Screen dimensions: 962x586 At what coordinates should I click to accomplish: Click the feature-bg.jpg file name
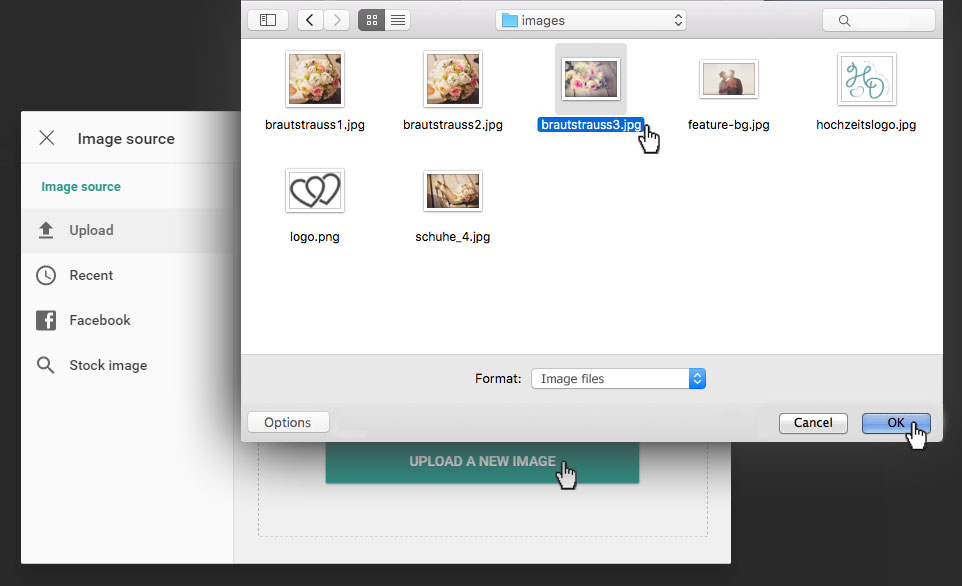729,125
